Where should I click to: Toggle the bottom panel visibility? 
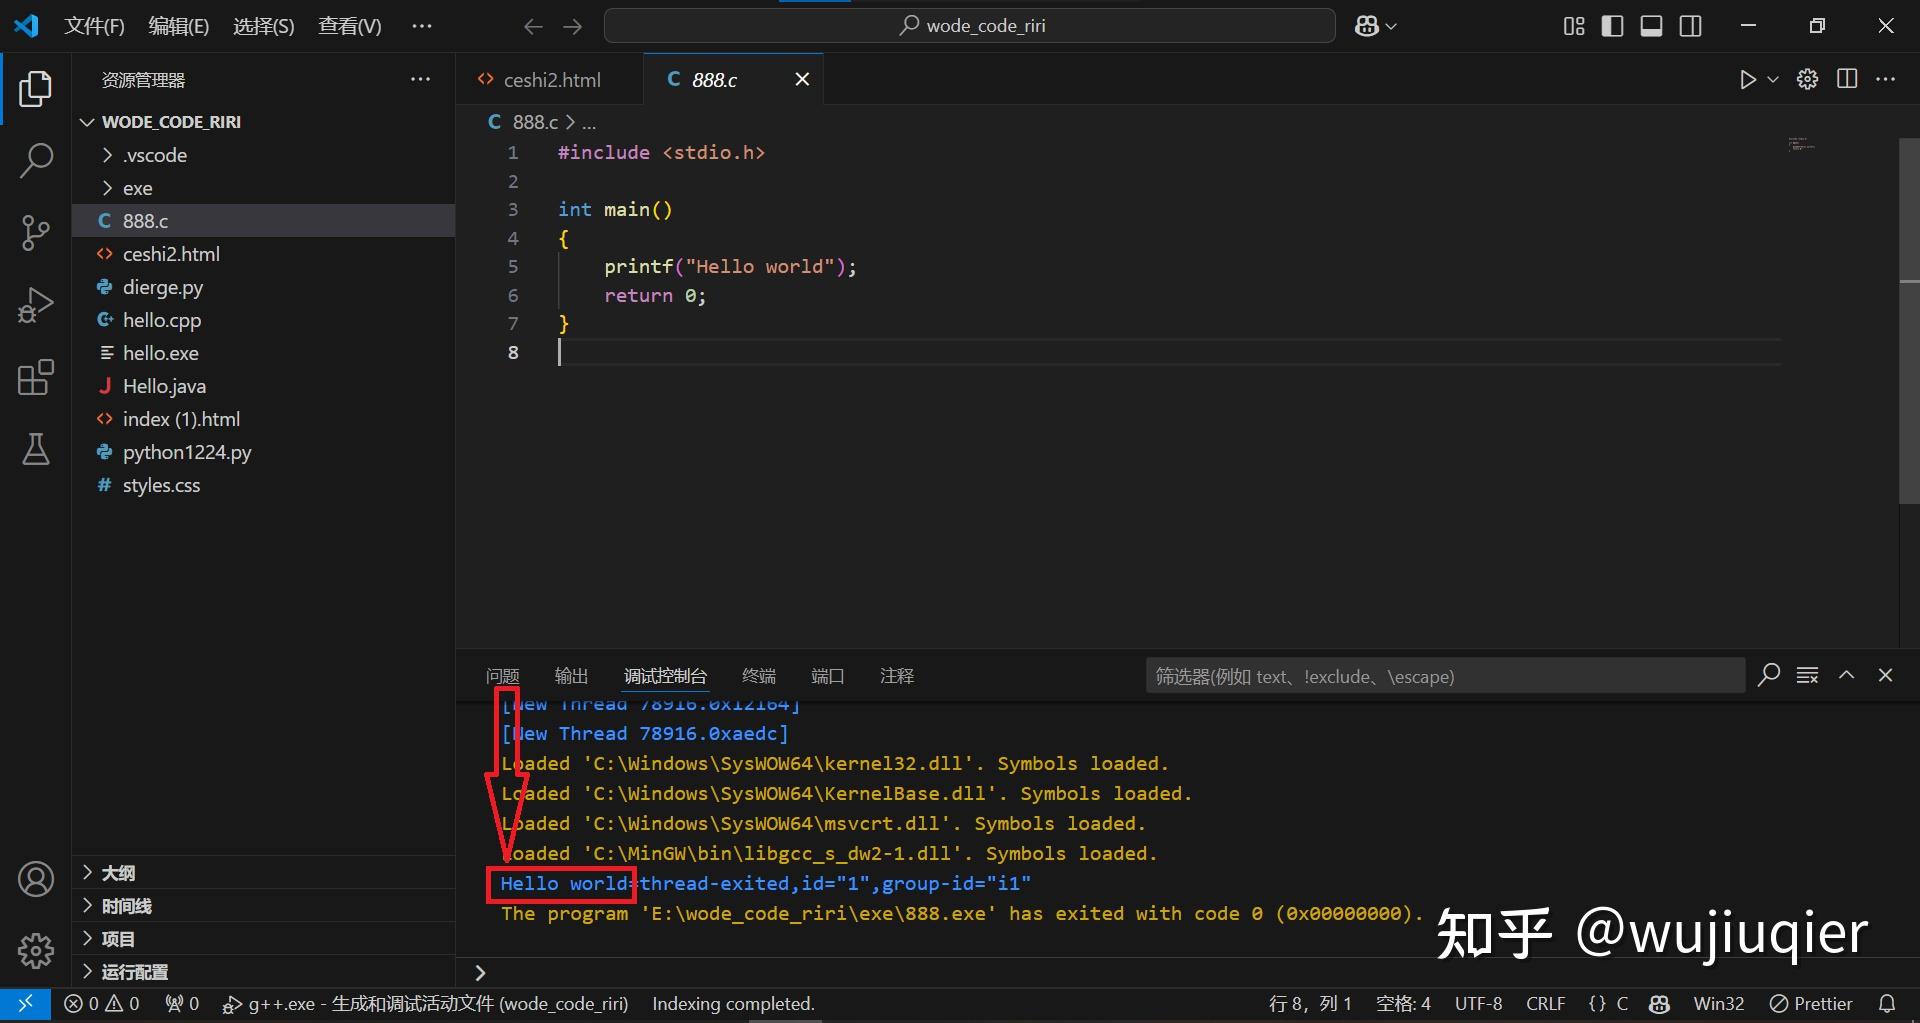(1651, 26)
